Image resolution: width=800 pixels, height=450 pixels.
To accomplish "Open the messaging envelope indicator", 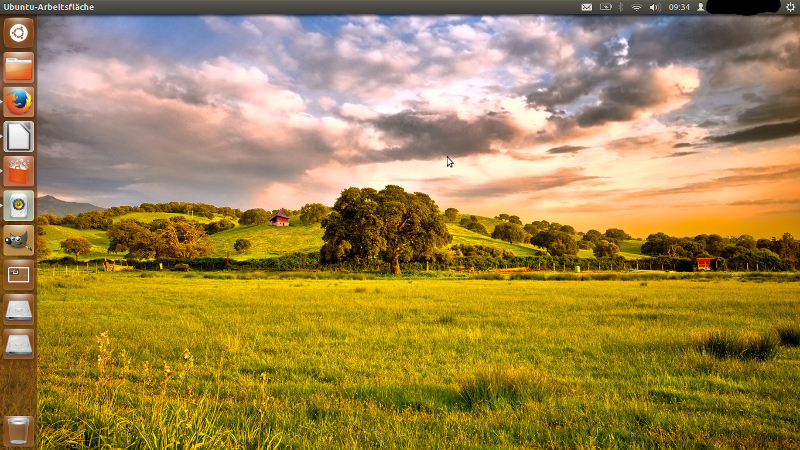I will click(587, 7).
